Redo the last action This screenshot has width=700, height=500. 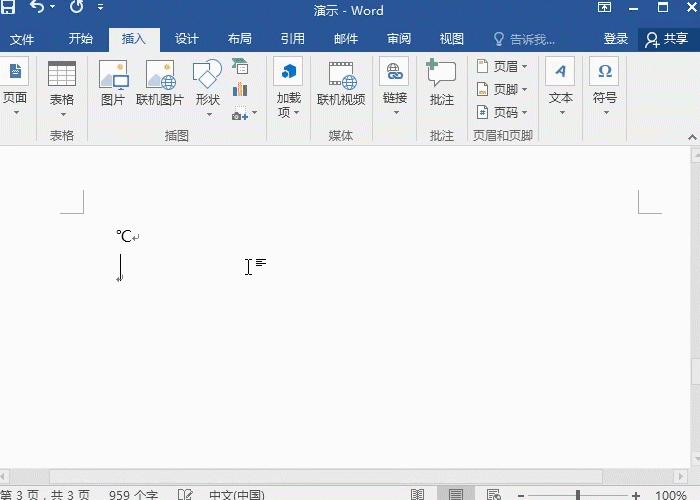coord(76,7)
